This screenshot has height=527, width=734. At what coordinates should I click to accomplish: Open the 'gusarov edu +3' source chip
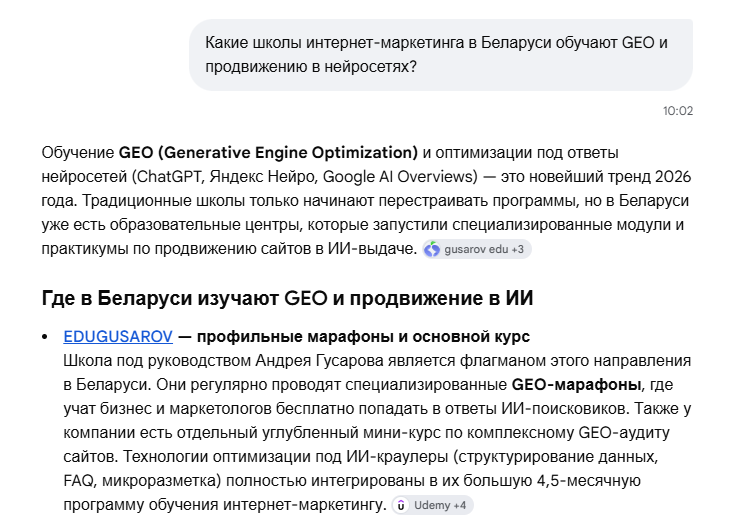(x=477, y=249)
